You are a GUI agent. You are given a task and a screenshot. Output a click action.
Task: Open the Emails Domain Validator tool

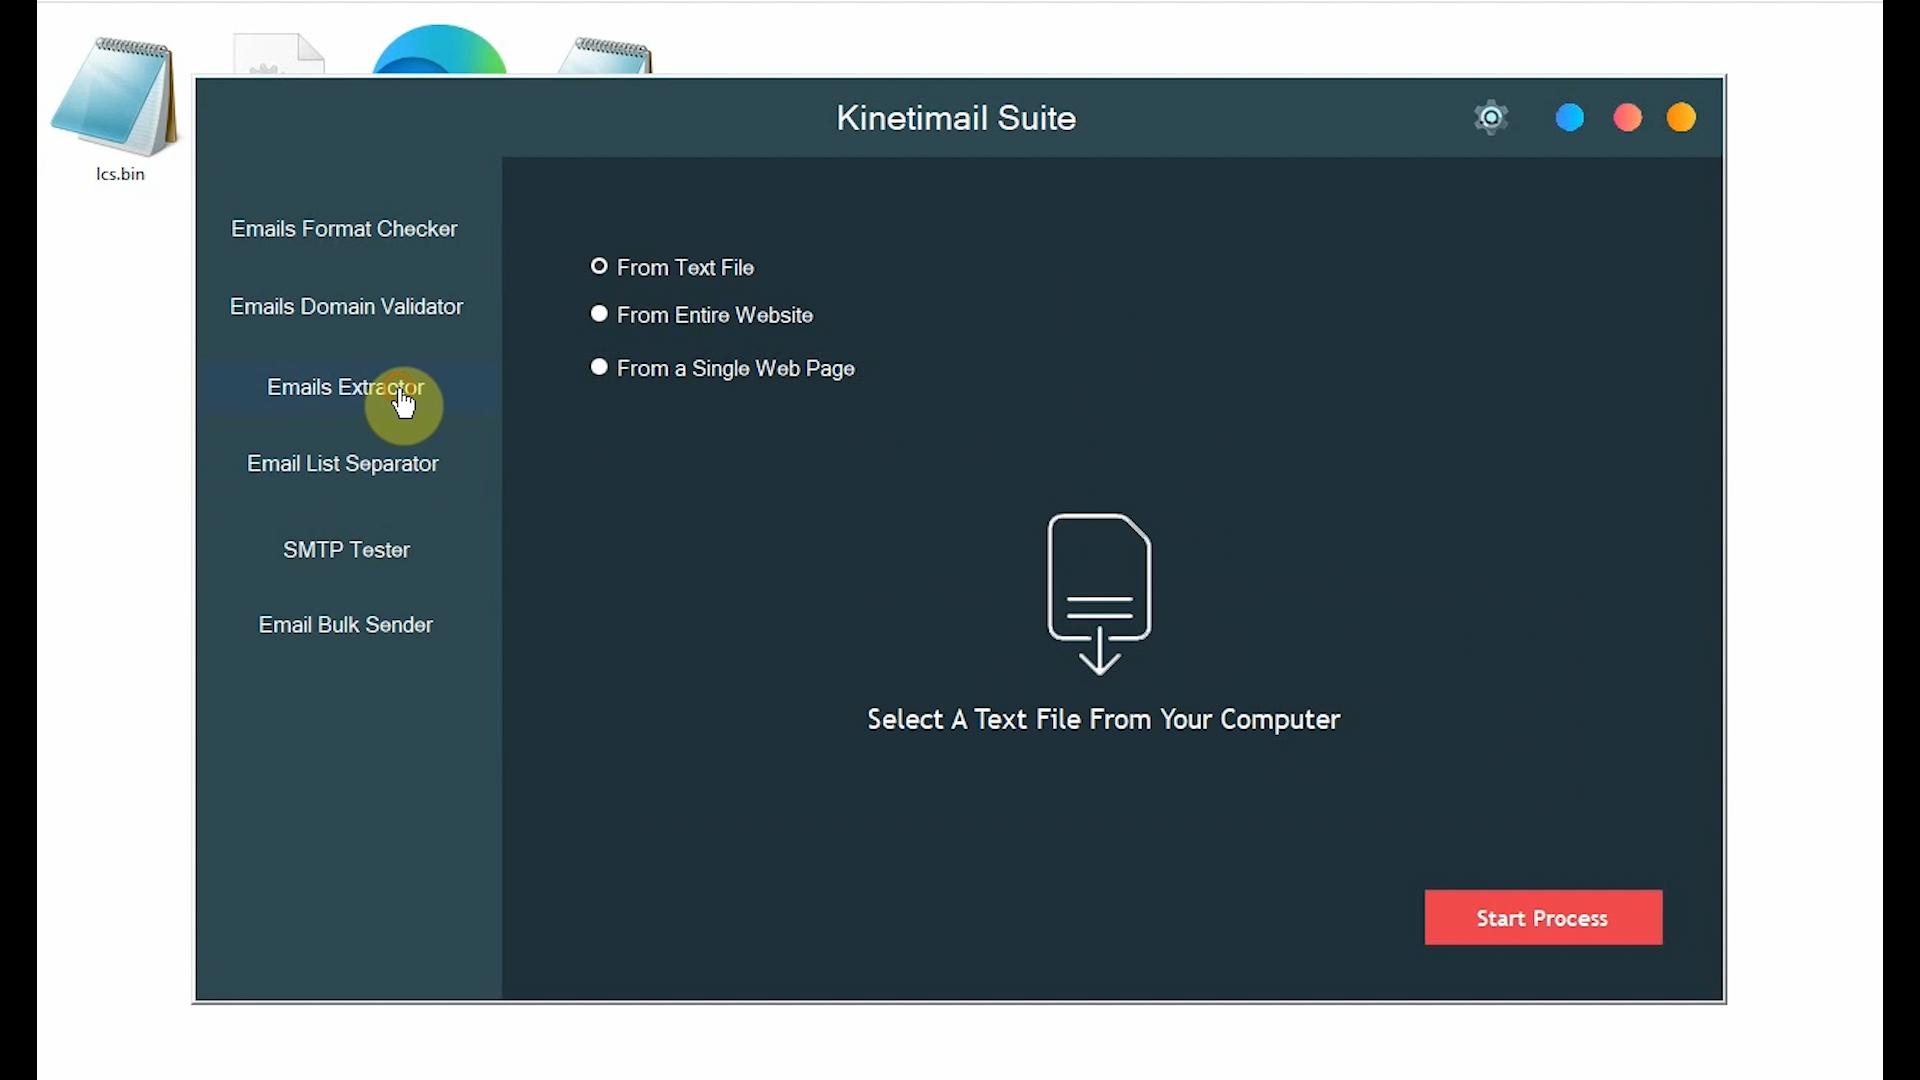pyautogui.click(x=346, y=306)
